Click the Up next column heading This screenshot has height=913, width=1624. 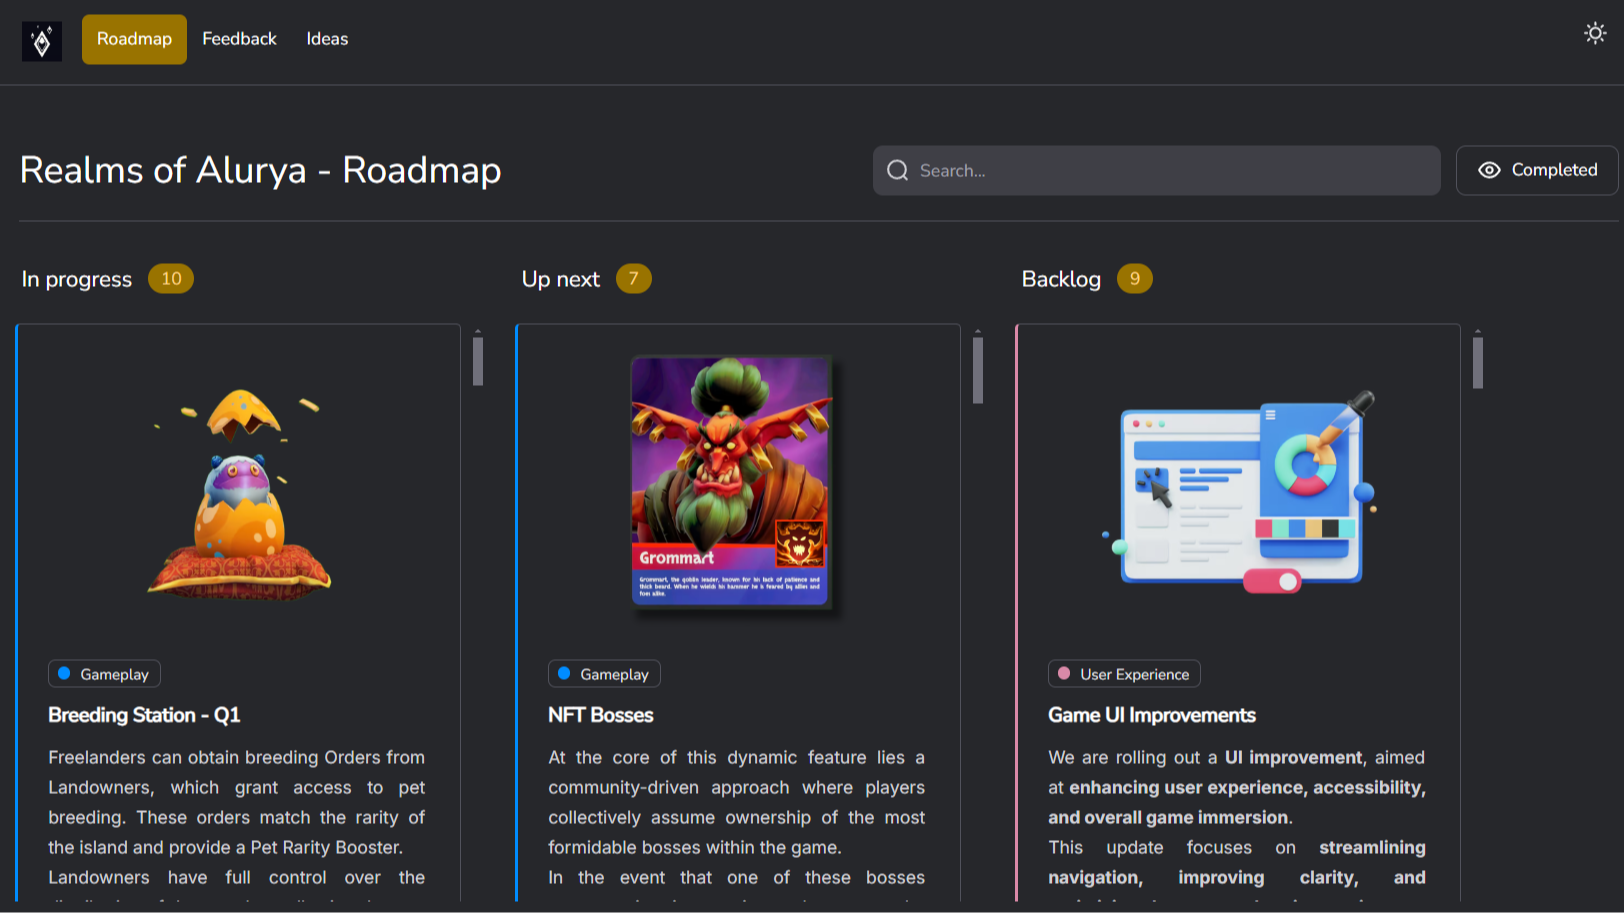click(561, 279)
